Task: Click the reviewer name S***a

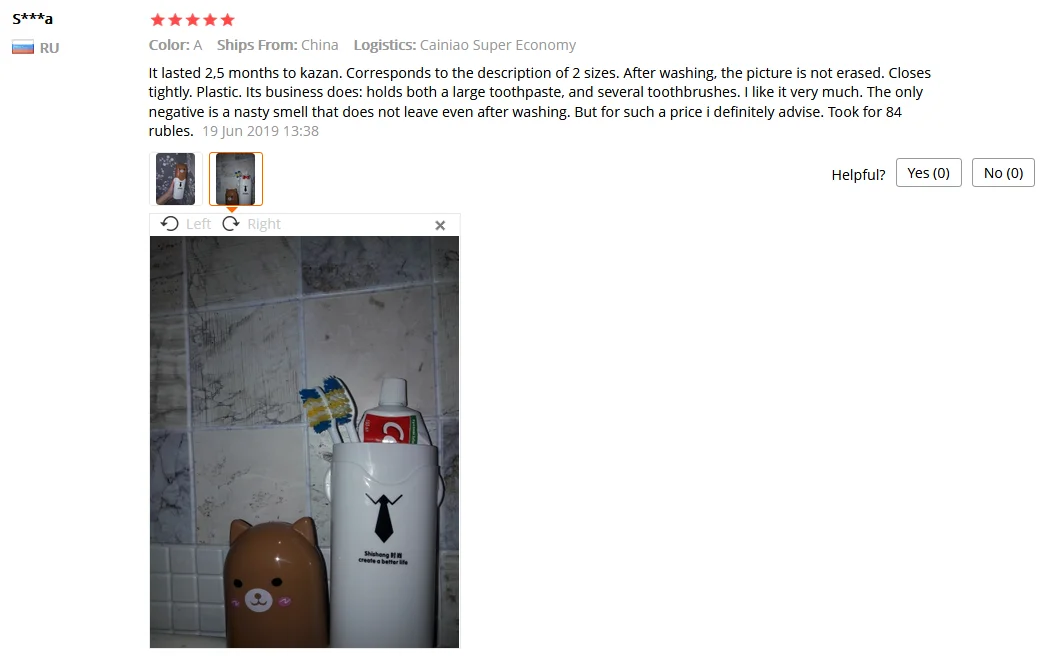Action: (x=32, y=19)
